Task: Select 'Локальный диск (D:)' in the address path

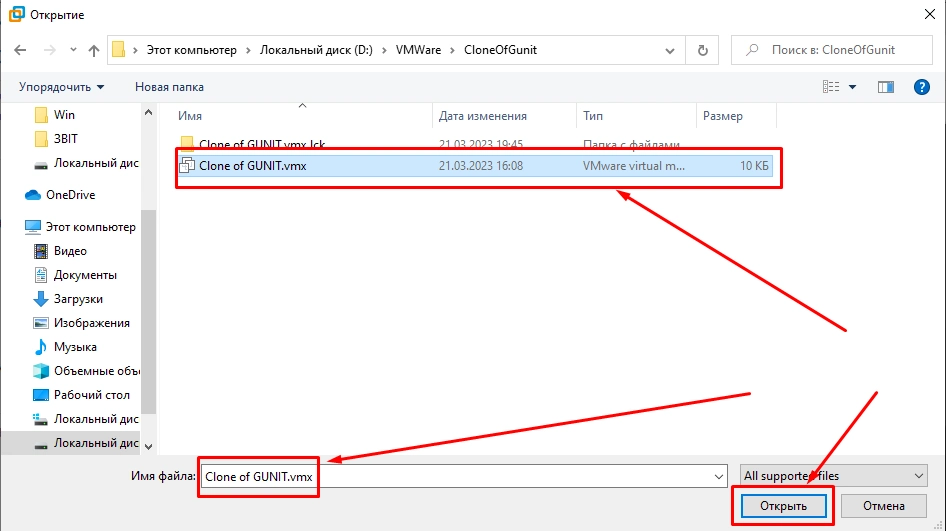Action: coord(316,50)
